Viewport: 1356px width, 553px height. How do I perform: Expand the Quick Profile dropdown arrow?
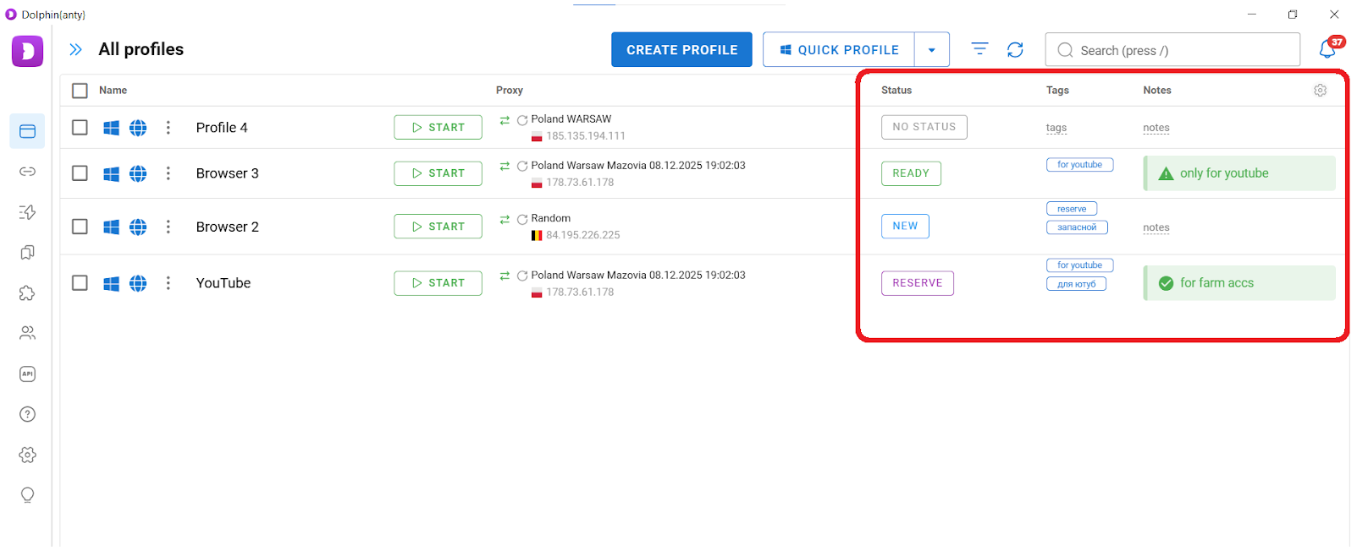click(x=932, y=50)
